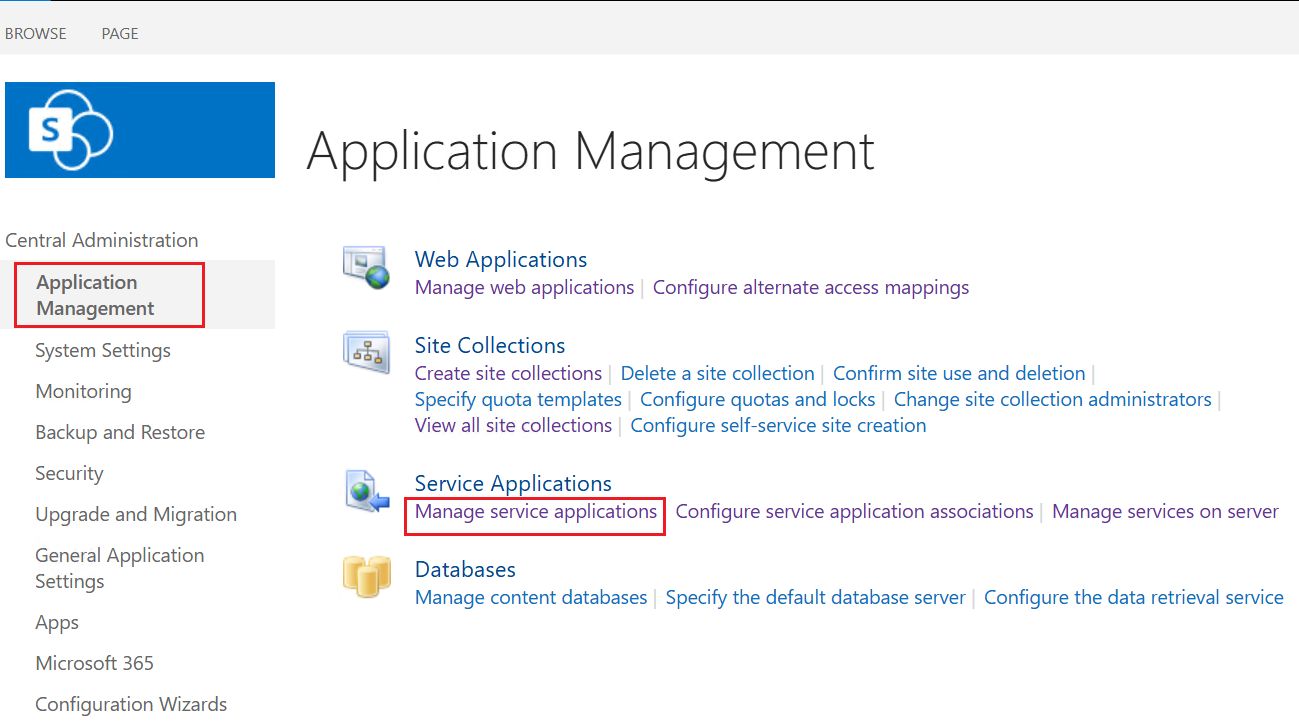Click the Databases cylinder icon

pyautogui.click(x=366, y=576)
